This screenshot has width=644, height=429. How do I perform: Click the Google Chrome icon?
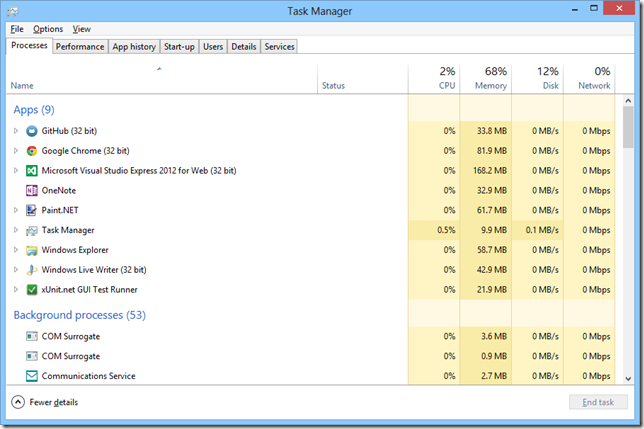click(x=32, y=151)
